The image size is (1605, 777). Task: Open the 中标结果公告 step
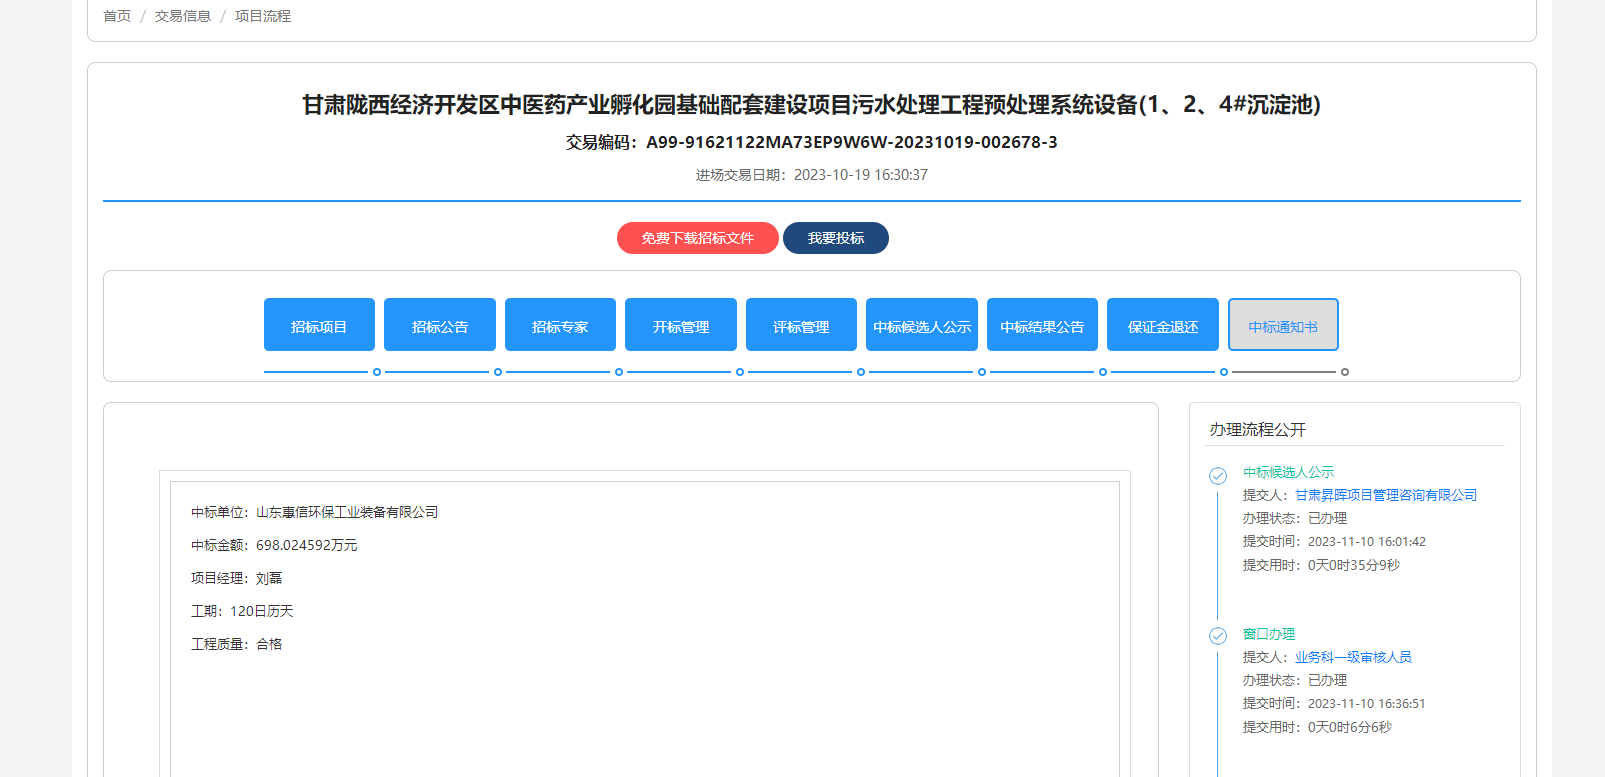coord(1042,325)
